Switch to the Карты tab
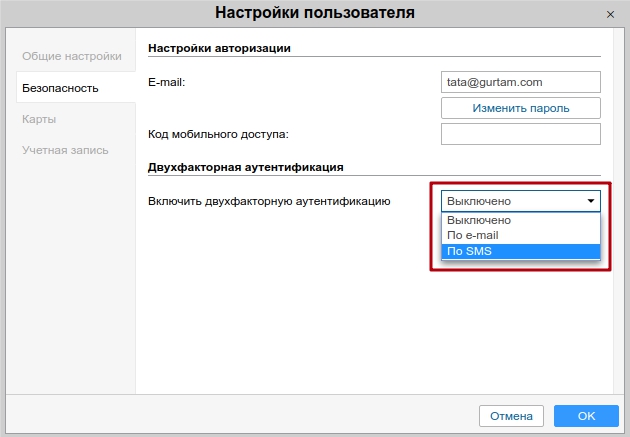 39,119
